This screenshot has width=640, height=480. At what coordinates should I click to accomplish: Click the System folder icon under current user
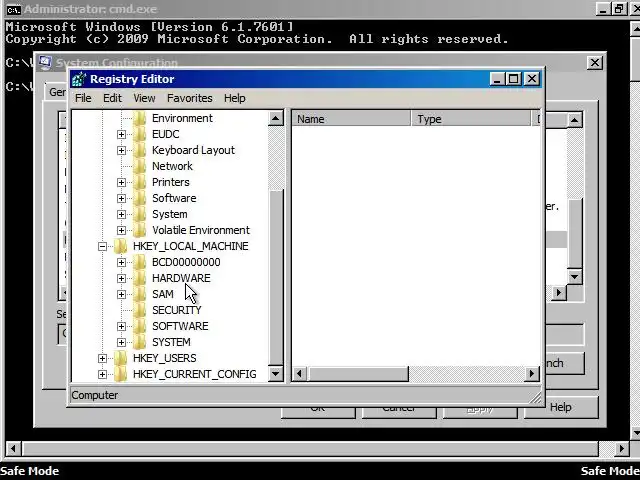[x=140, y=214]
